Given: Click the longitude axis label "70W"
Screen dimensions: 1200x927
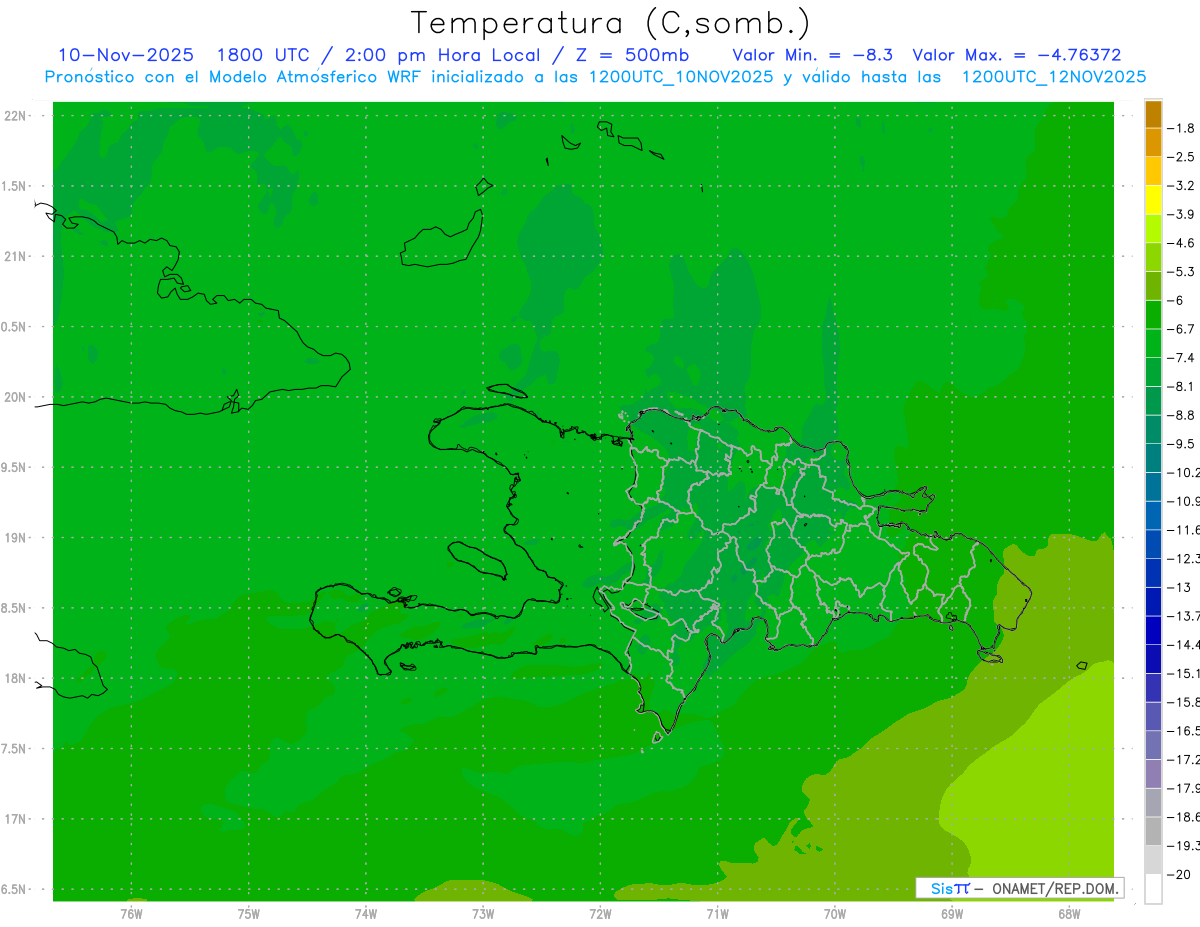Looking at the screenshot, I should (x=835, y=914).
